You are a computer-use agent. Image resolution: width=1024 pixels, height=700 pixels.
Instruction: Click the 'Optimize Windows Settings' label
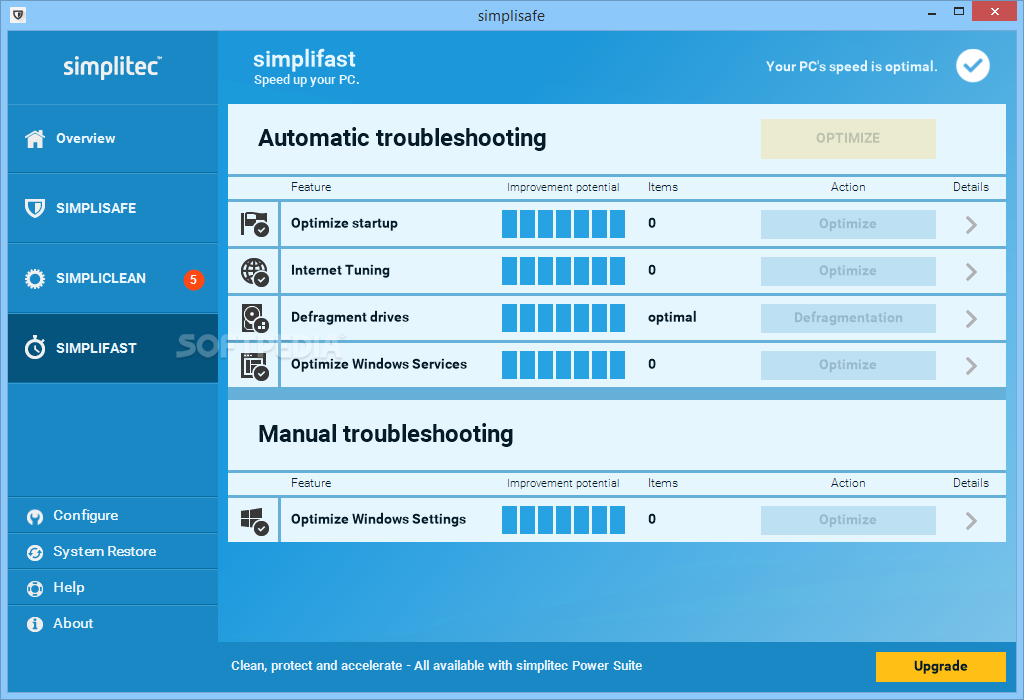(379, 519)
